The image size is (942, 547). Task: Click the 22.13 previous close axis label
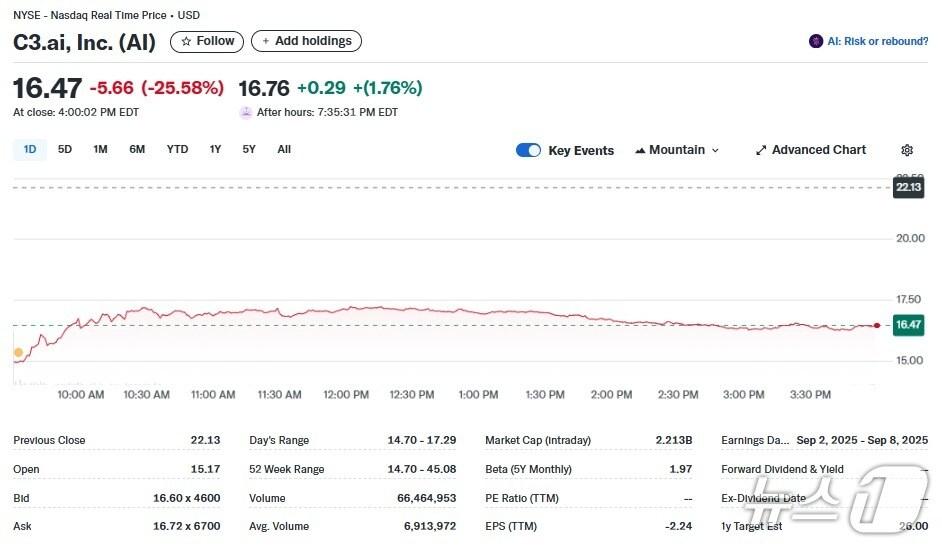point(908,187)
